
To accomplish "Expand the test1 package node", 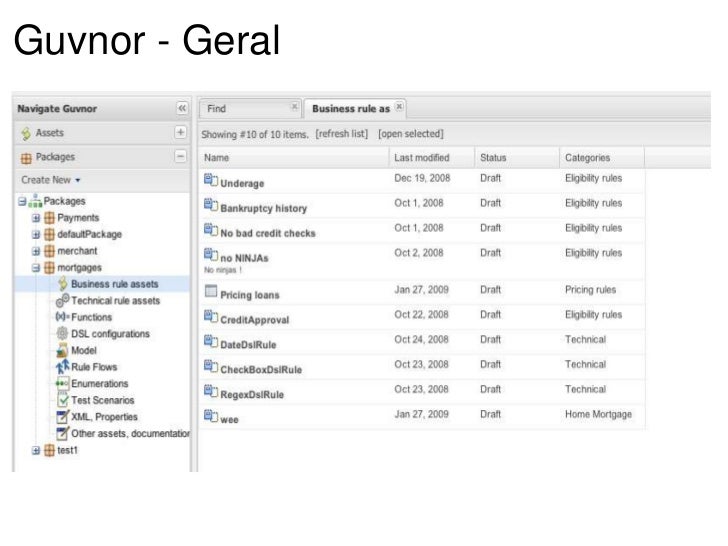I will 36,450.
